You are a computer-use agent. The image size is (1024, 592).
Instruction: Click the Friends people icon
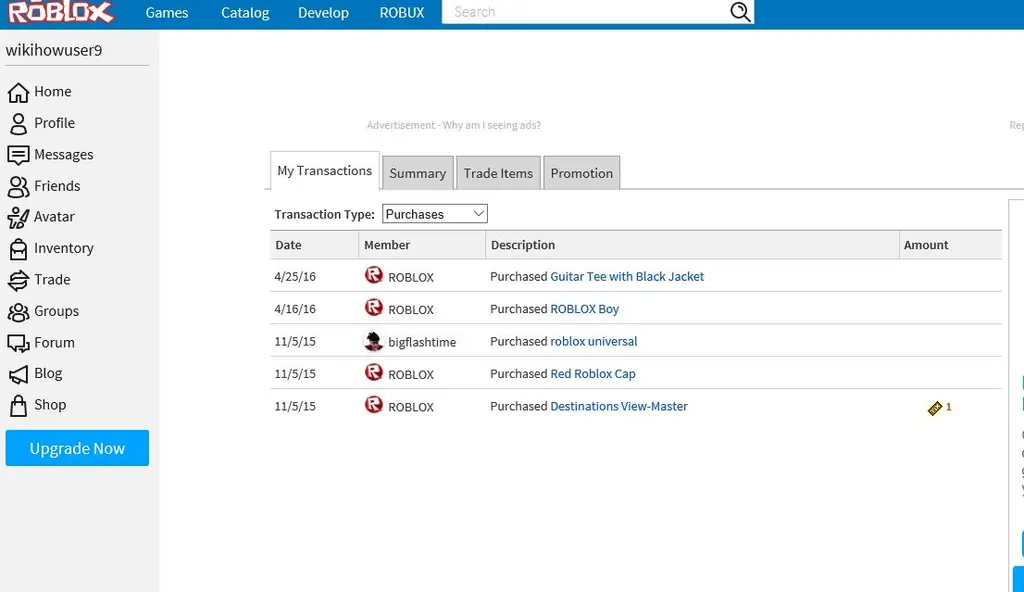pyautogui.click(x=18, y=187)
